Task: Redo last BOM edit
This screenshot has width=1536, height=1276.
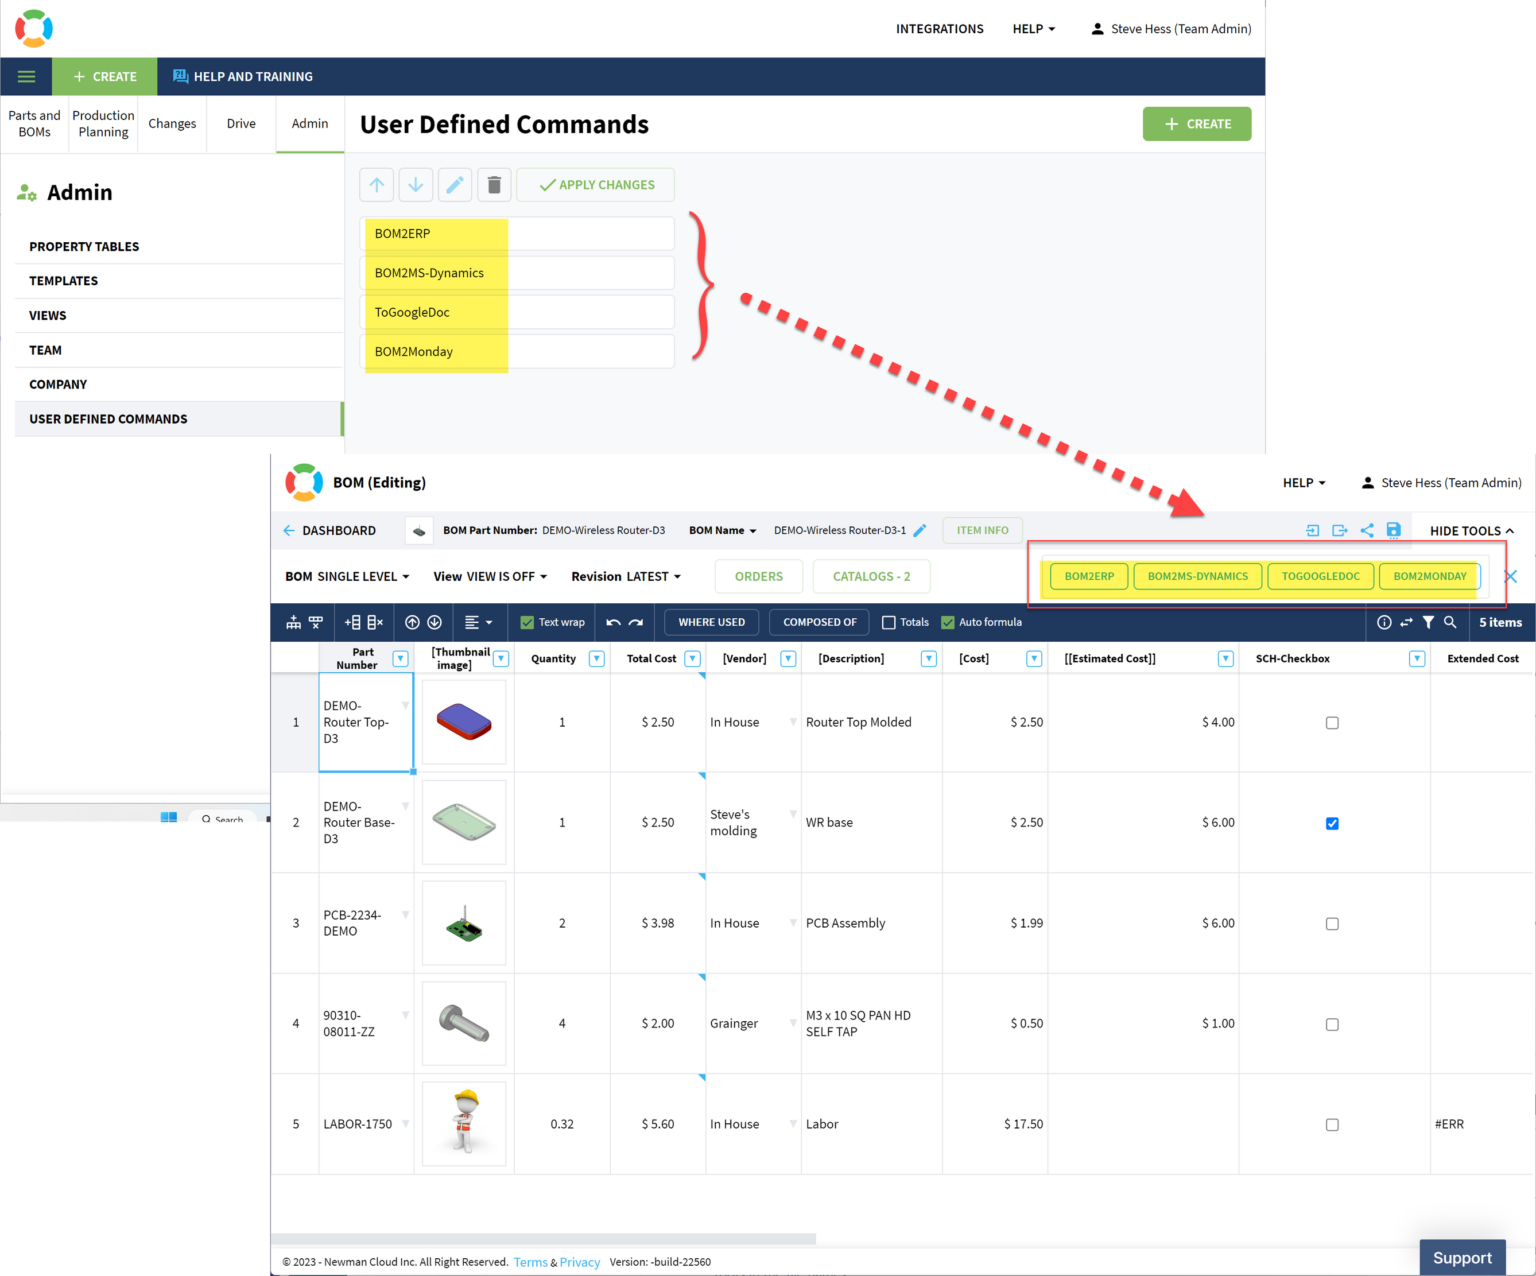Action: 636,622
